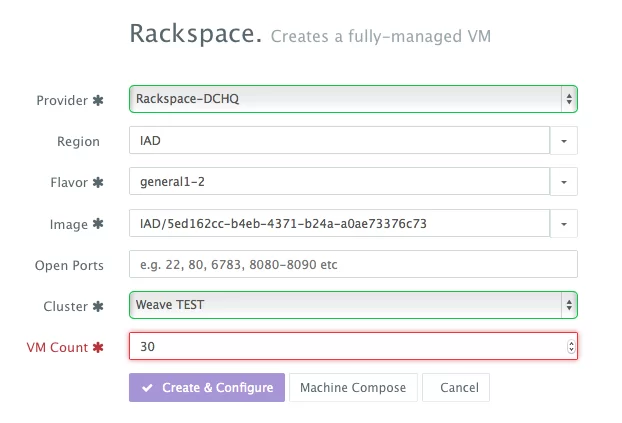Click the required asterisk next to Flavor
Screen dimensions: 622x423
(98, 183)
